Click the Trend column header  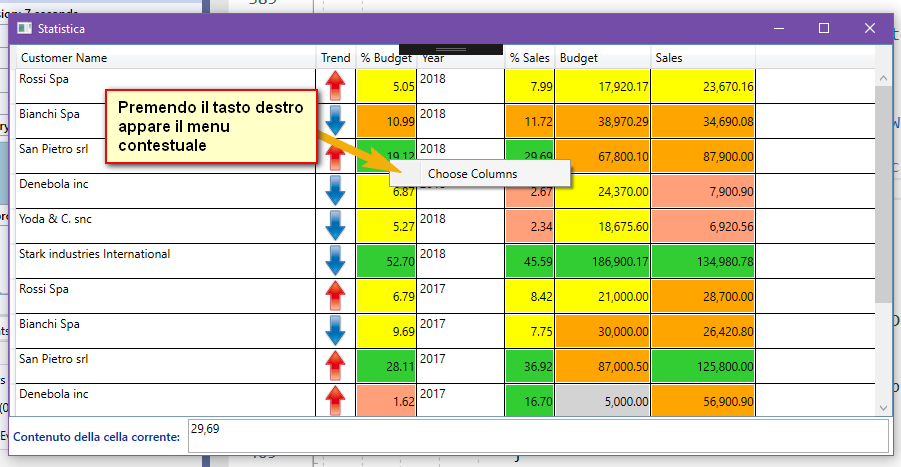[x=335, y=58]
